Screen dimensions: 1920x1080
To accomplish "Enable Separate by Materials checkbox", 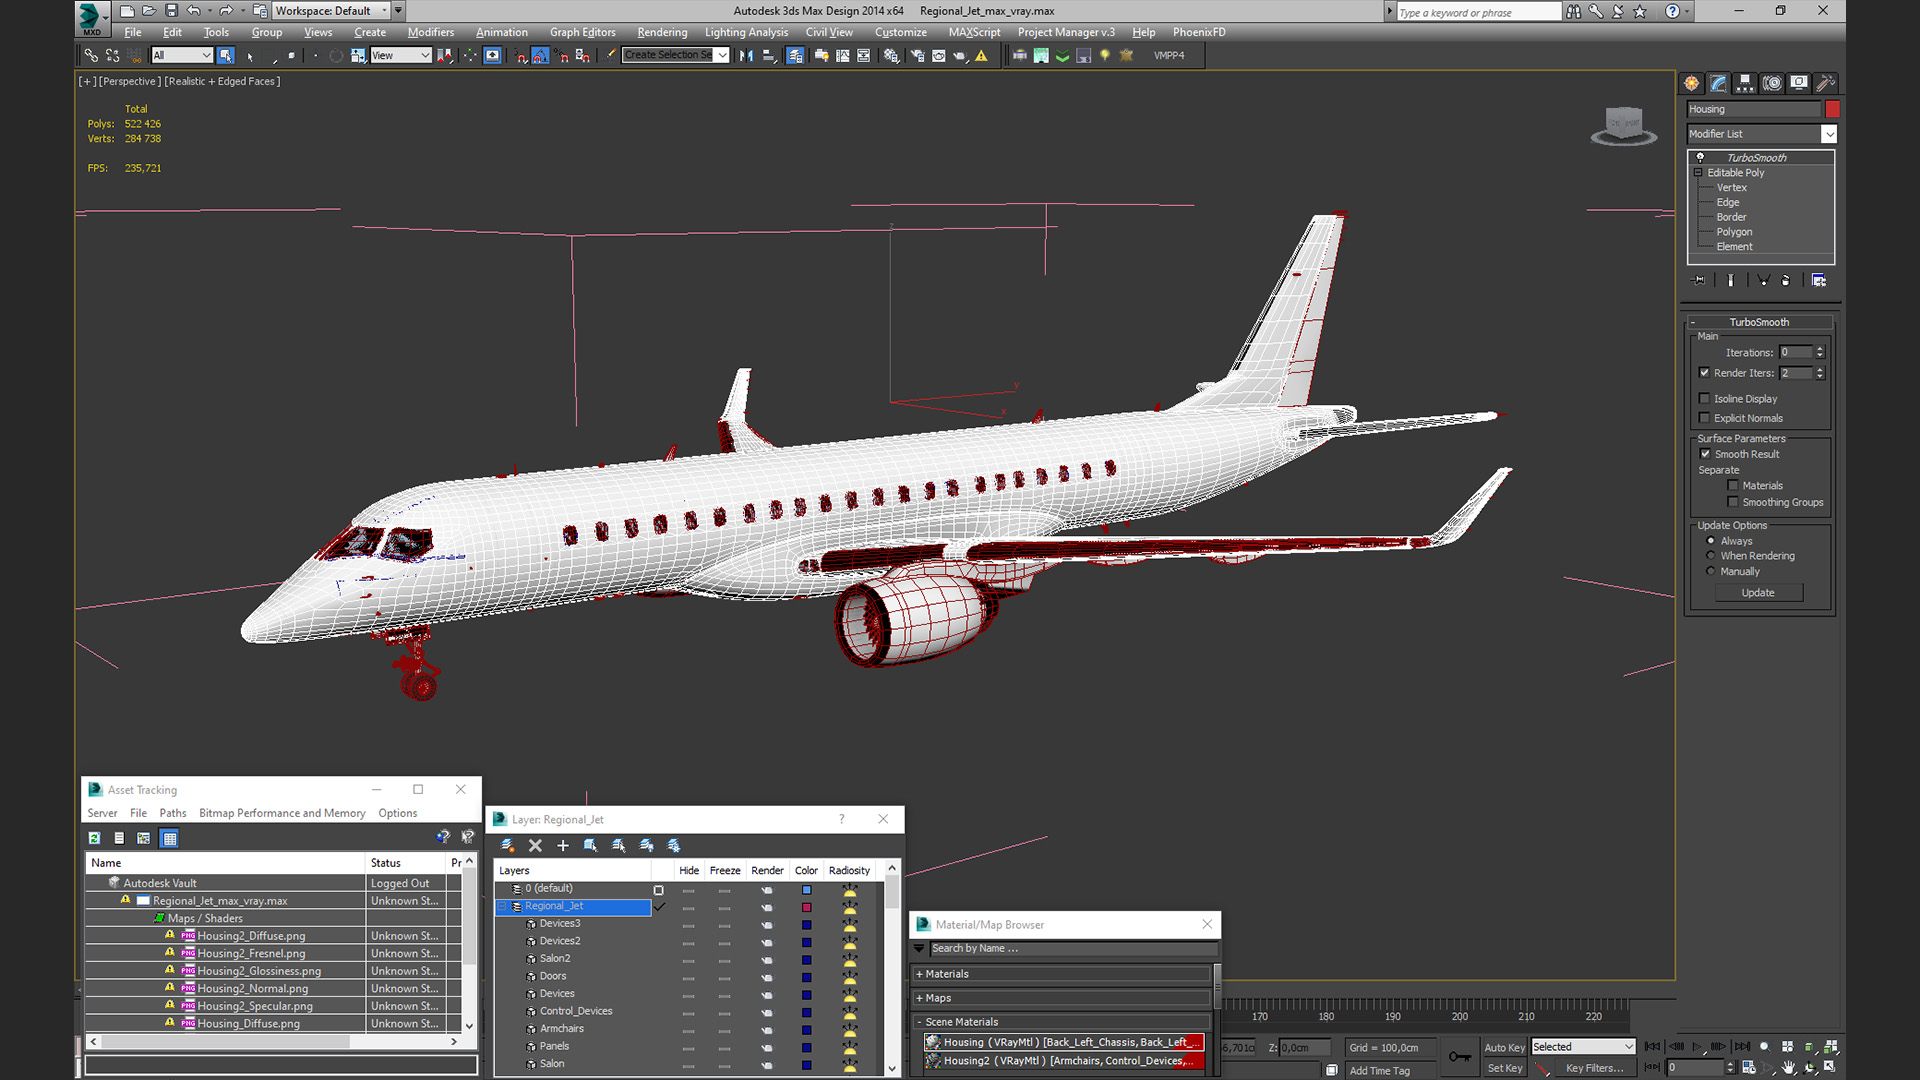I will click(1733, 486).
